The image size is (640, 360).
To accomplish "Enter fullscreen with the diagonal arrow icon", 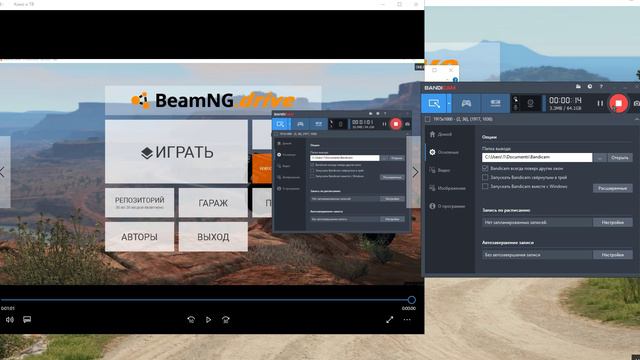I will pos(389,320).
